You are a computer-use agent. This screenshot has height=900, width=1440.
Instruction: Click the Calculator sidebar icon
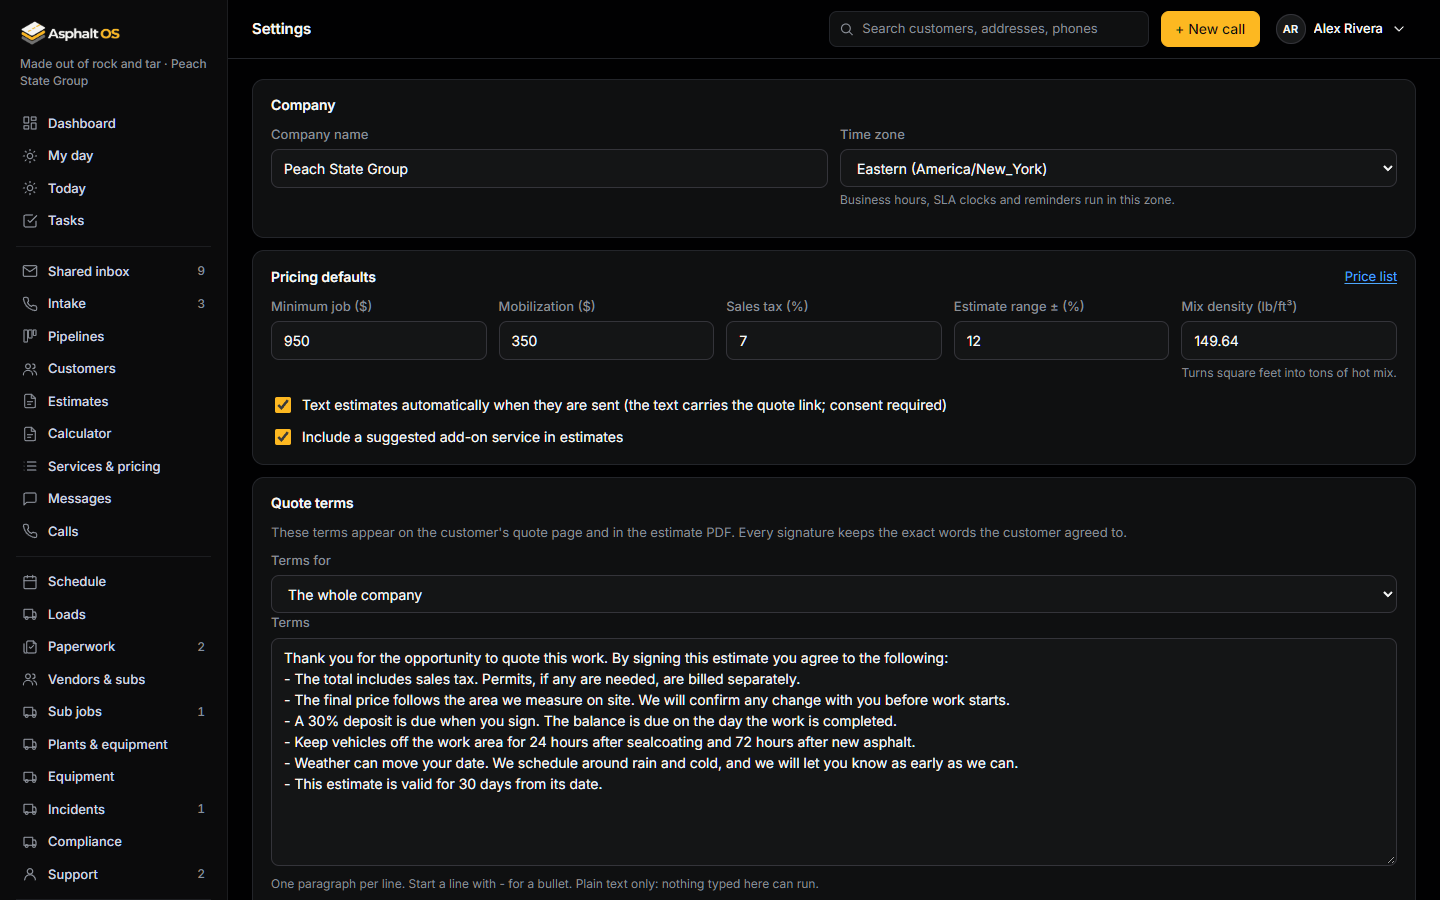pyautogui.click(x=30, y=434)
